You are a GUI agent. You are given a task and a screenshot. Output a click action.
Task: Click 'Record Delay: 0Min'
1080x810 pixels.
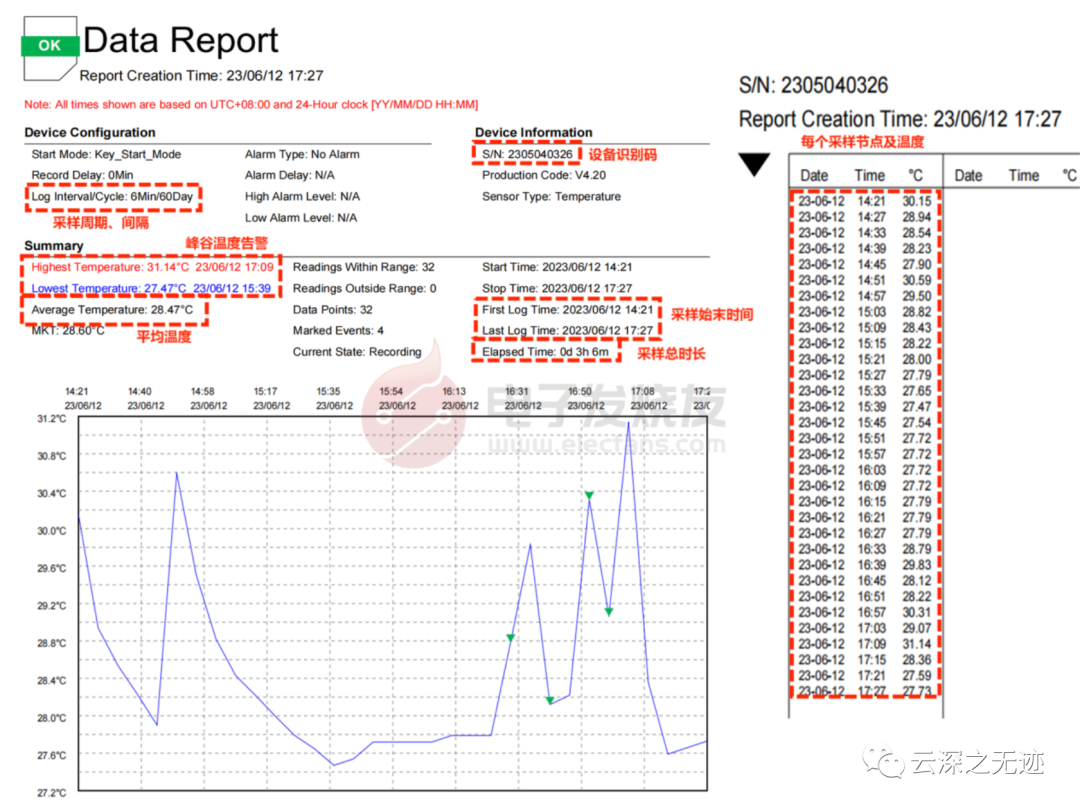point(82,175)
